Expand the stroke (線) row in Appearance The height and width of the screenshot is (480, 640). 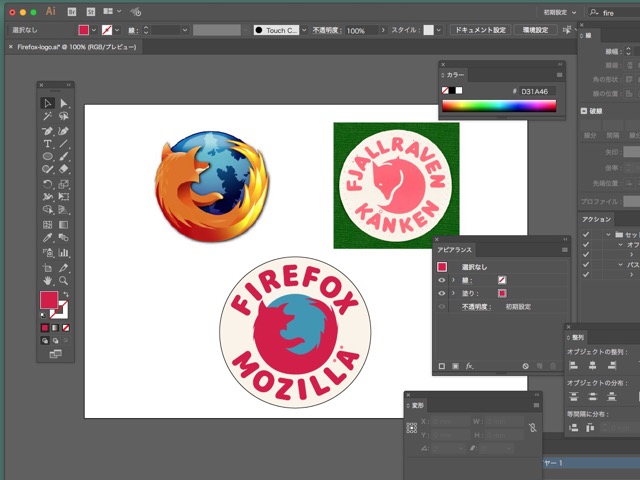point(453,280)
